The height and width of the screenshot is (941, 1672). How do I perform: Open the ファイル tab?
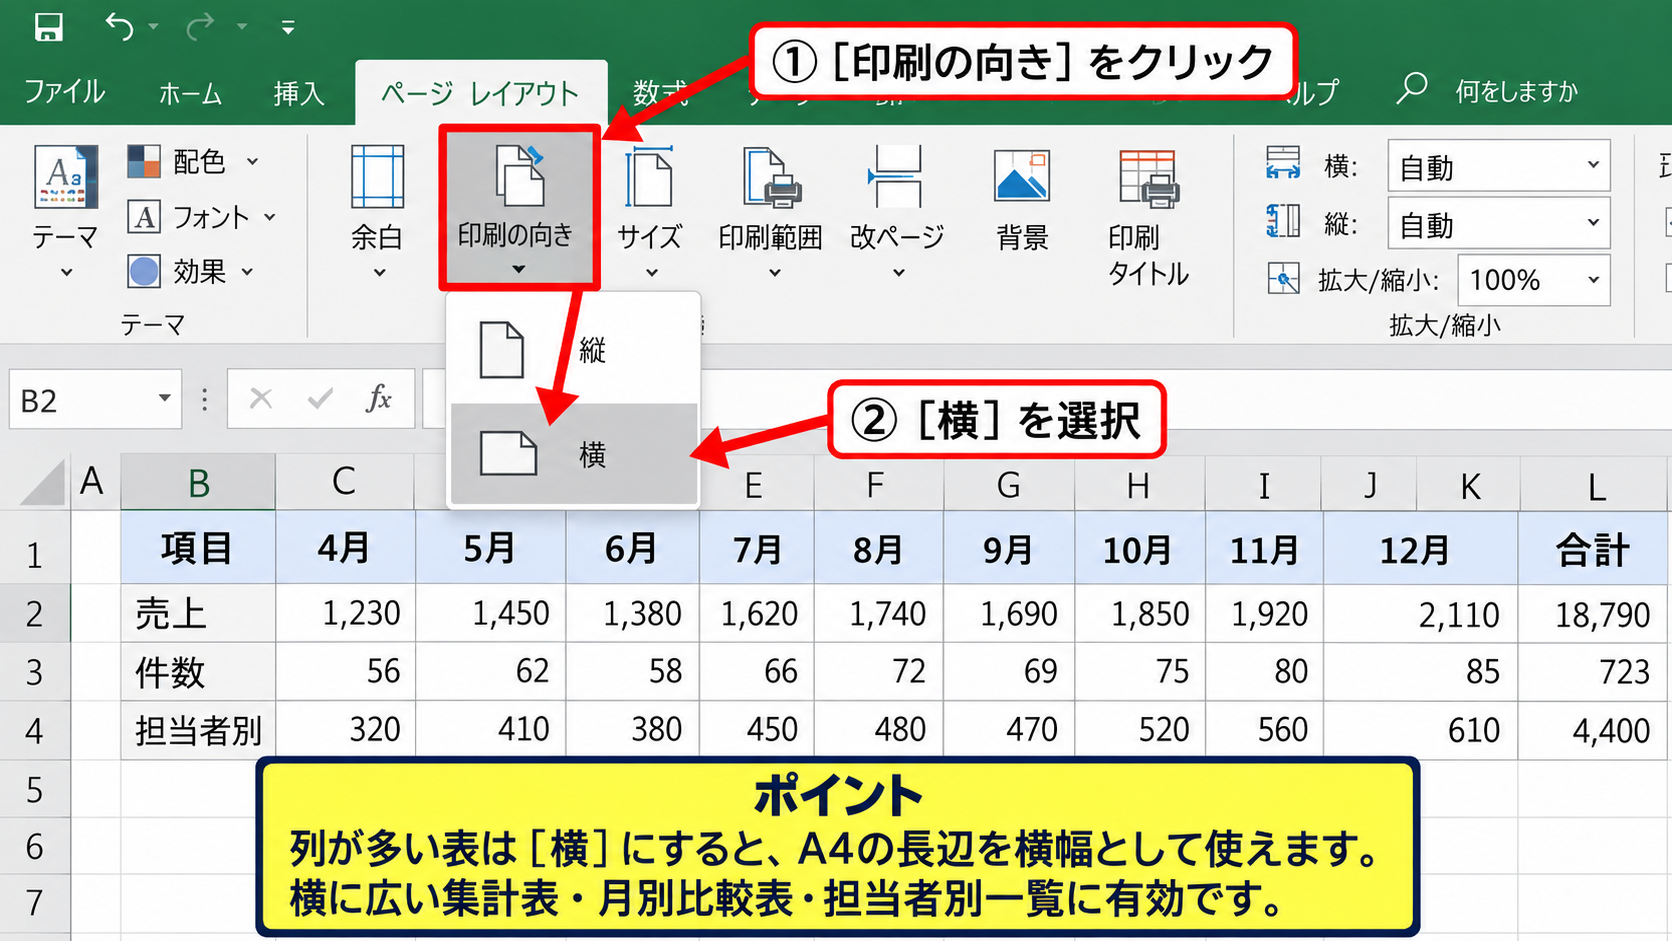click(x=65, y=92)
